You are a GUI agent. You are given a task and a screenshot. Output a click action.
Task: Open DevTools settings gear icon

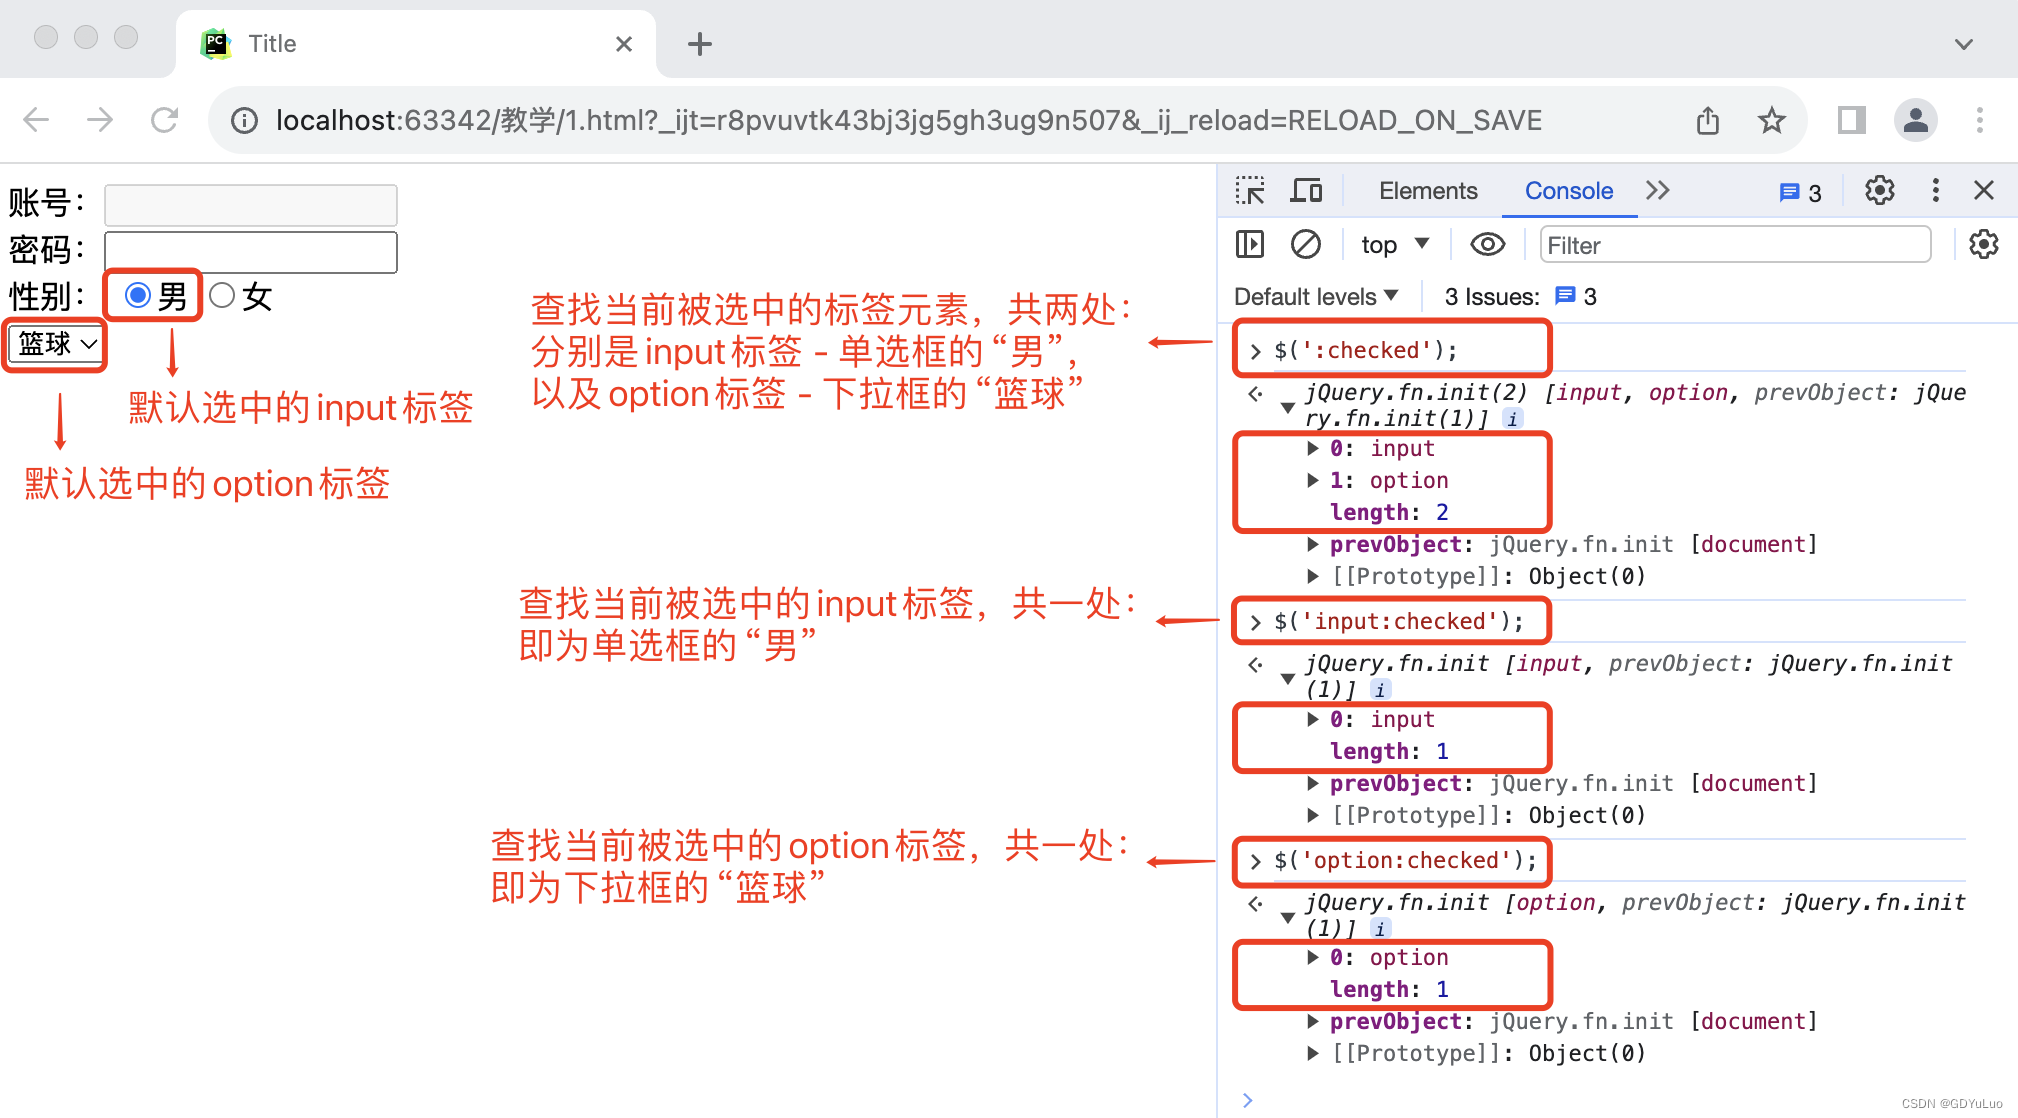(1879, 191)
